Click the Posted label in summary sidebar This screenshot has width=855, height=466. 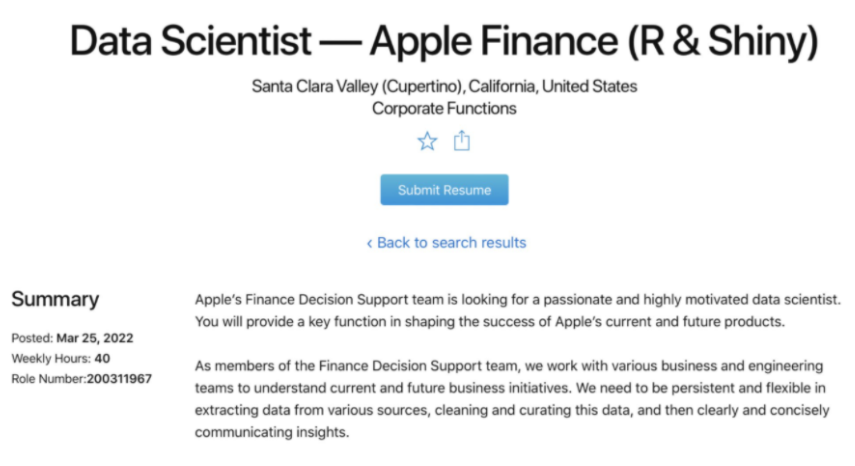click(x=32, y=338)
